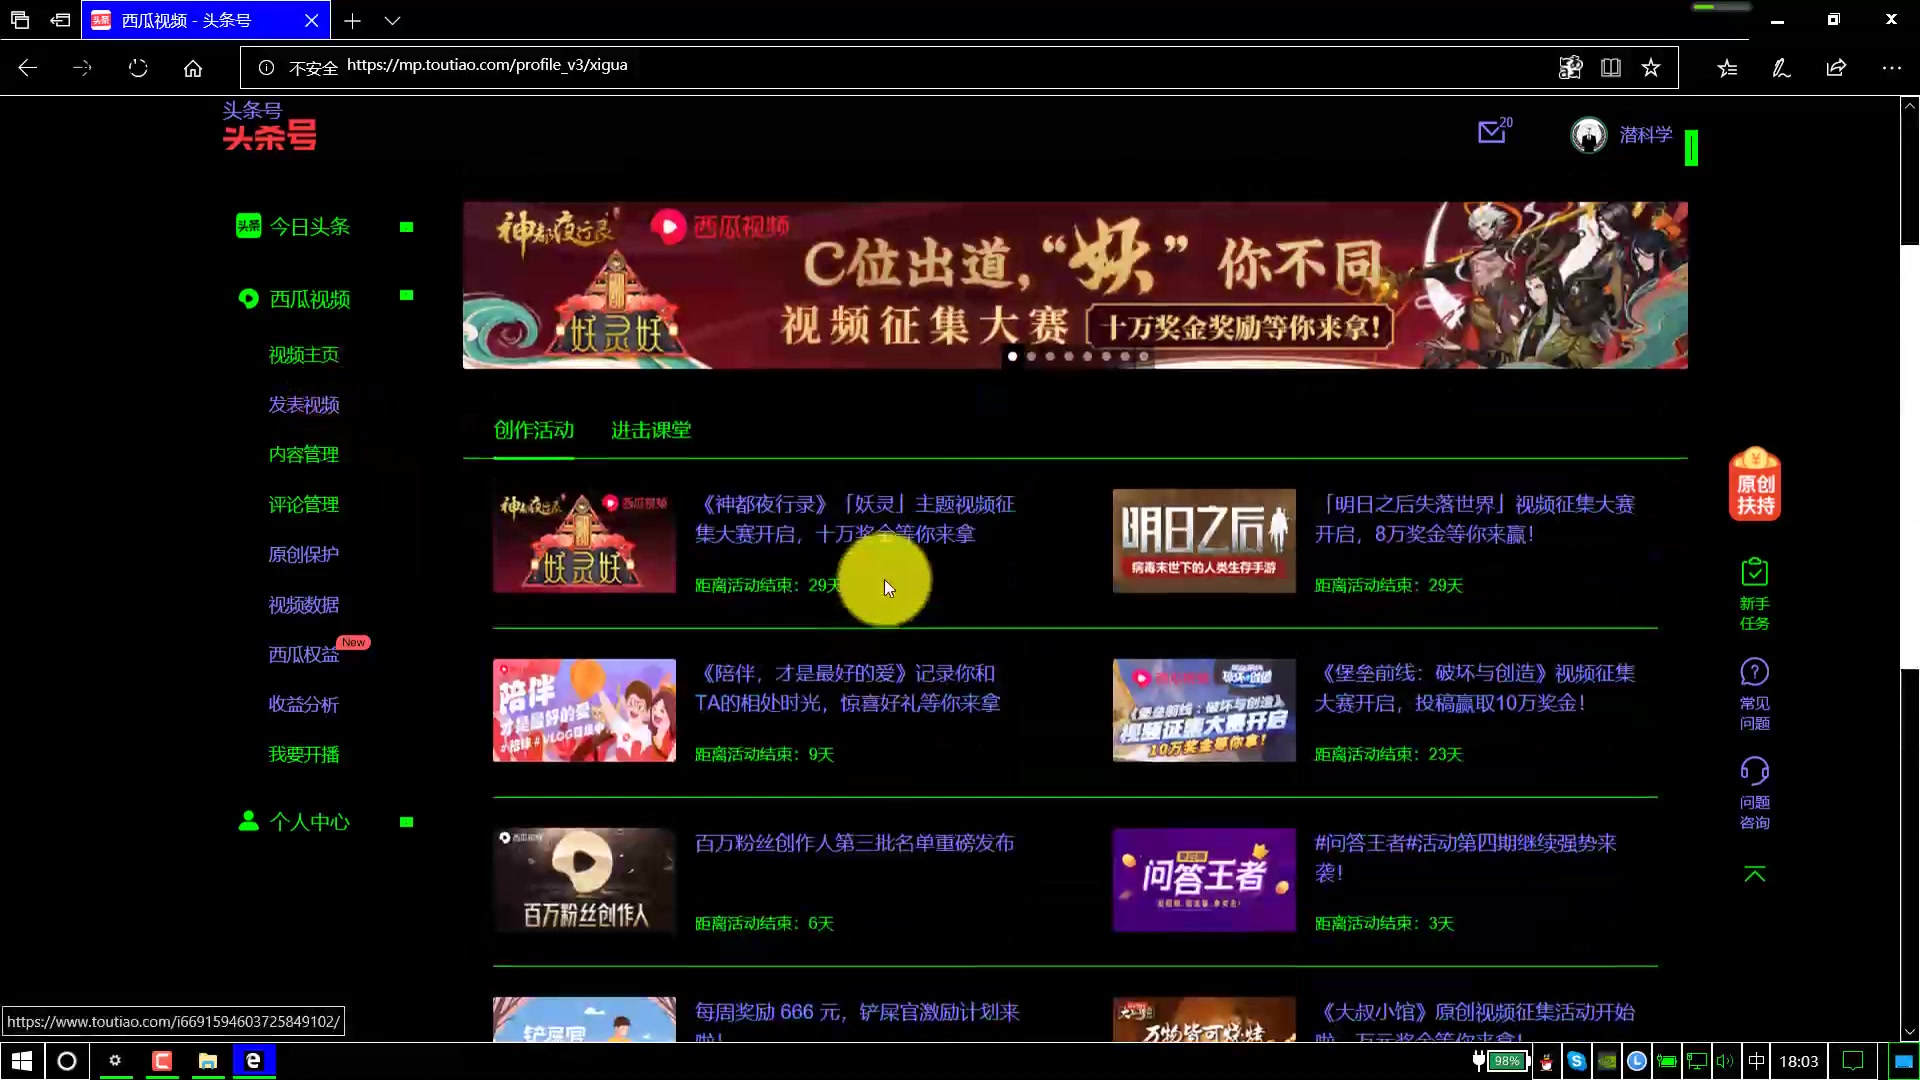This screenshot has height=1080, width=1920.
Task: Open the 明日之后 activity thumbnail
Action: (1204, 541)
